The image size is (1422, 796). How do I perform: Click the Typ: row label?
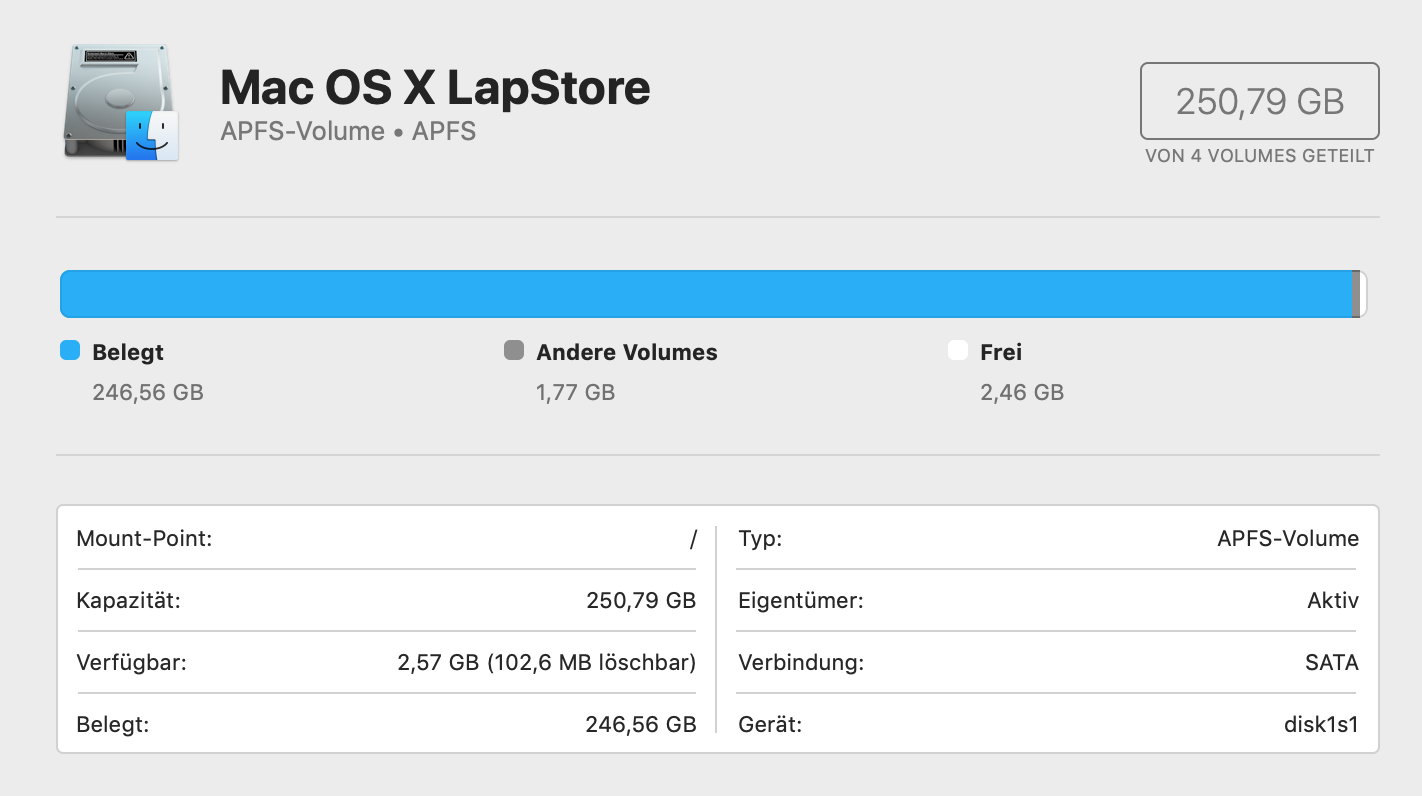click(x=760, y=539)
